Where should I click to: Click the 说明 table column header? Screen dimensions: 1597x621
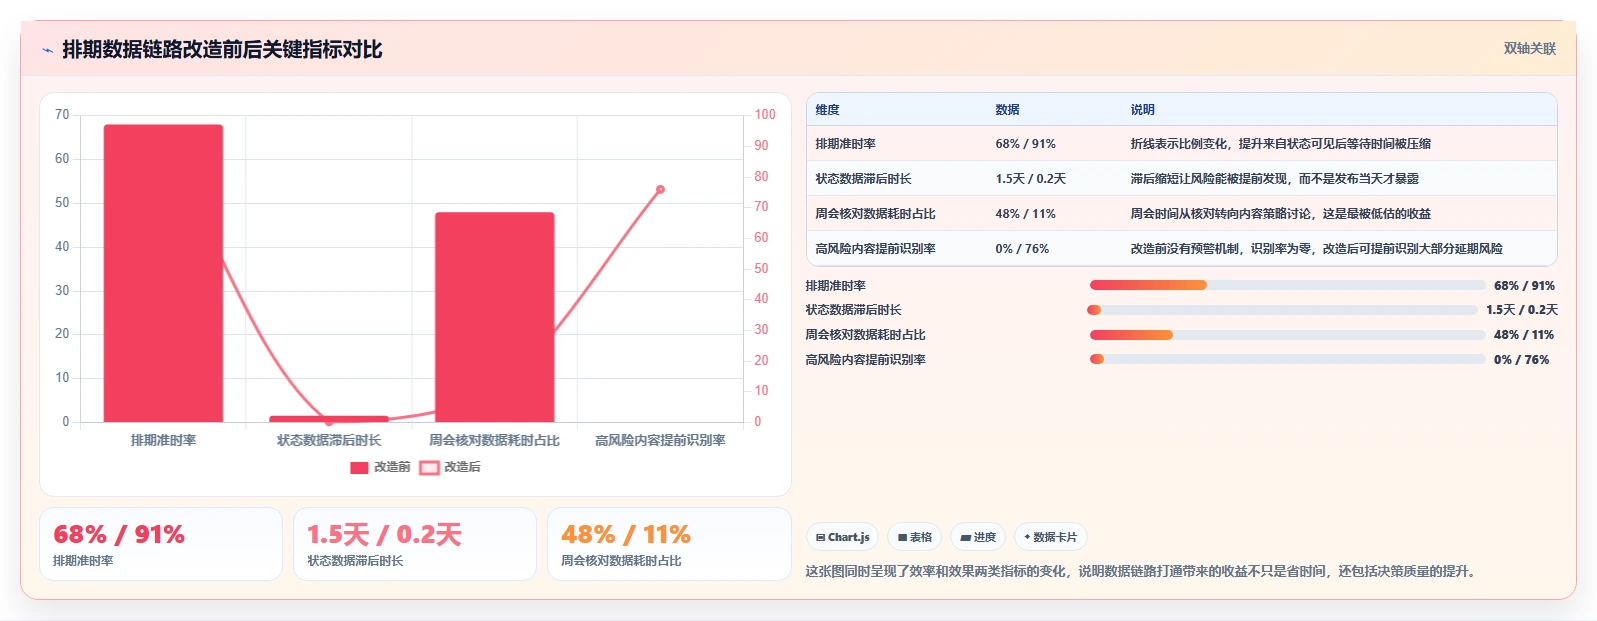1142,110
